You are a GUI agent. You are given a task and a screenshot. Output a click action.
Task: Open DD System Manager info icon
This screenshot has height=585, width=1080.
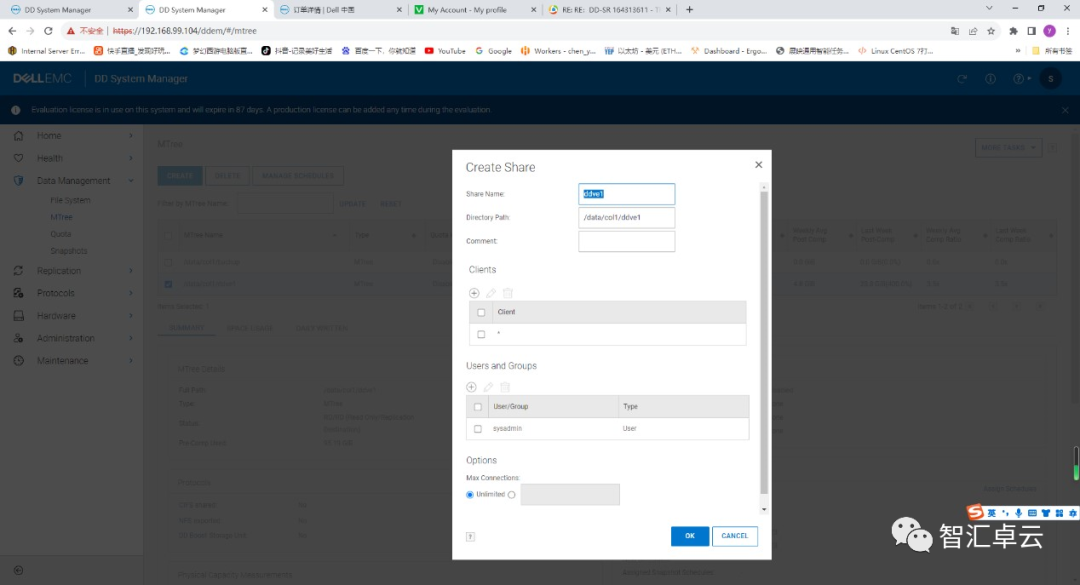(990, 79)
